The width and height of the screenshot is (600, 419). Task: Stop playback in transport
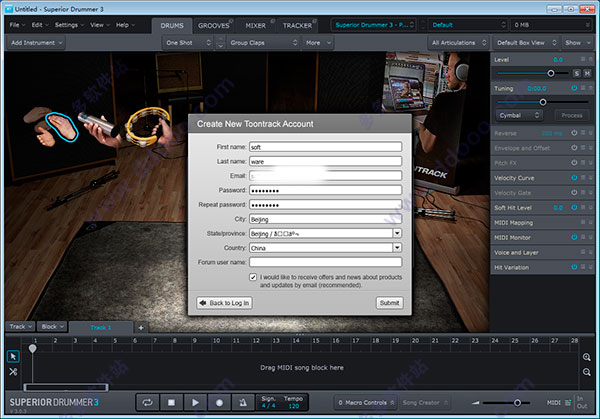pyautogui.click(x=171, y=403)
